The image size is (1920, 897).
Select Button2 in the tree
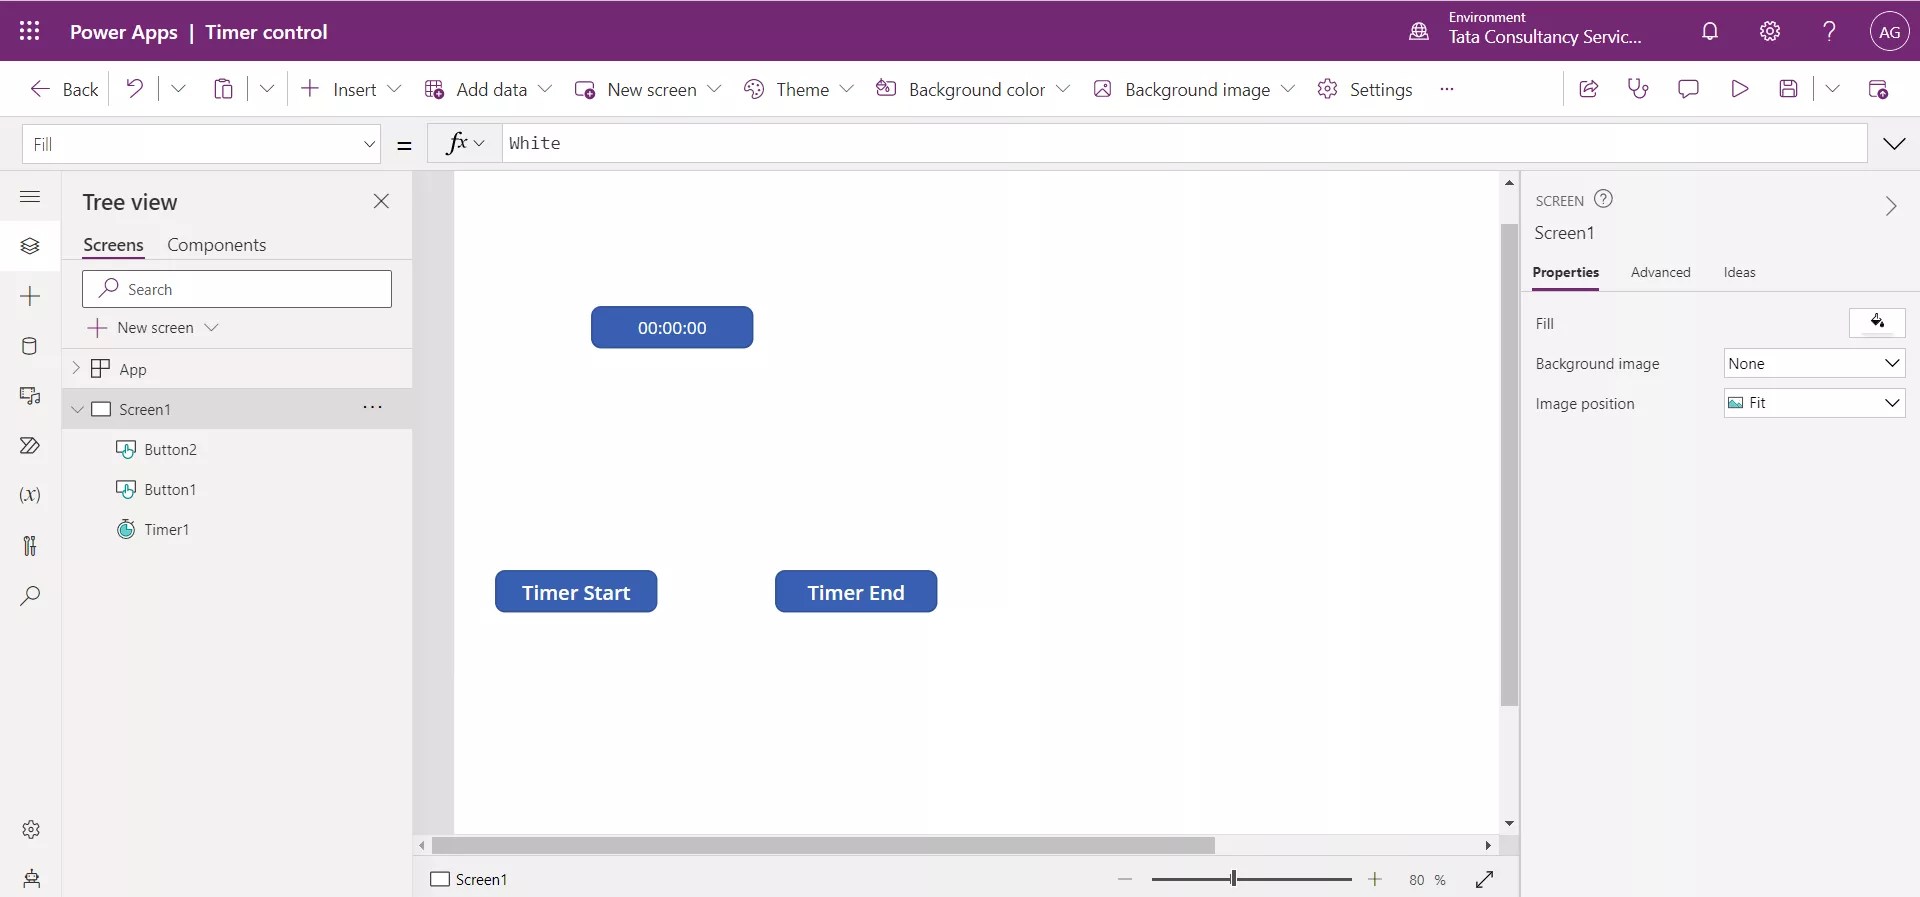click(x=170, y=449)
